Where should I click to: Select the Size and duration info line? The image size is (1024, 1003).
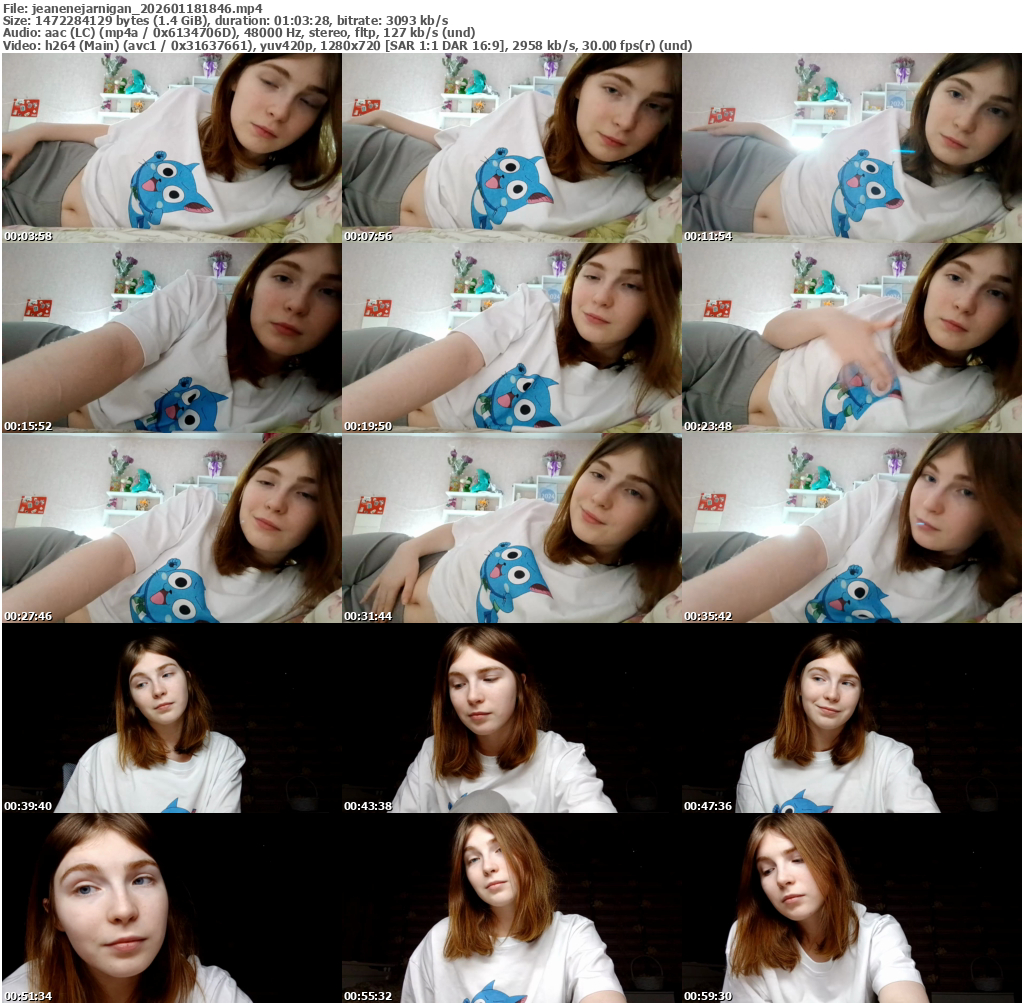(x=225, y=20)
